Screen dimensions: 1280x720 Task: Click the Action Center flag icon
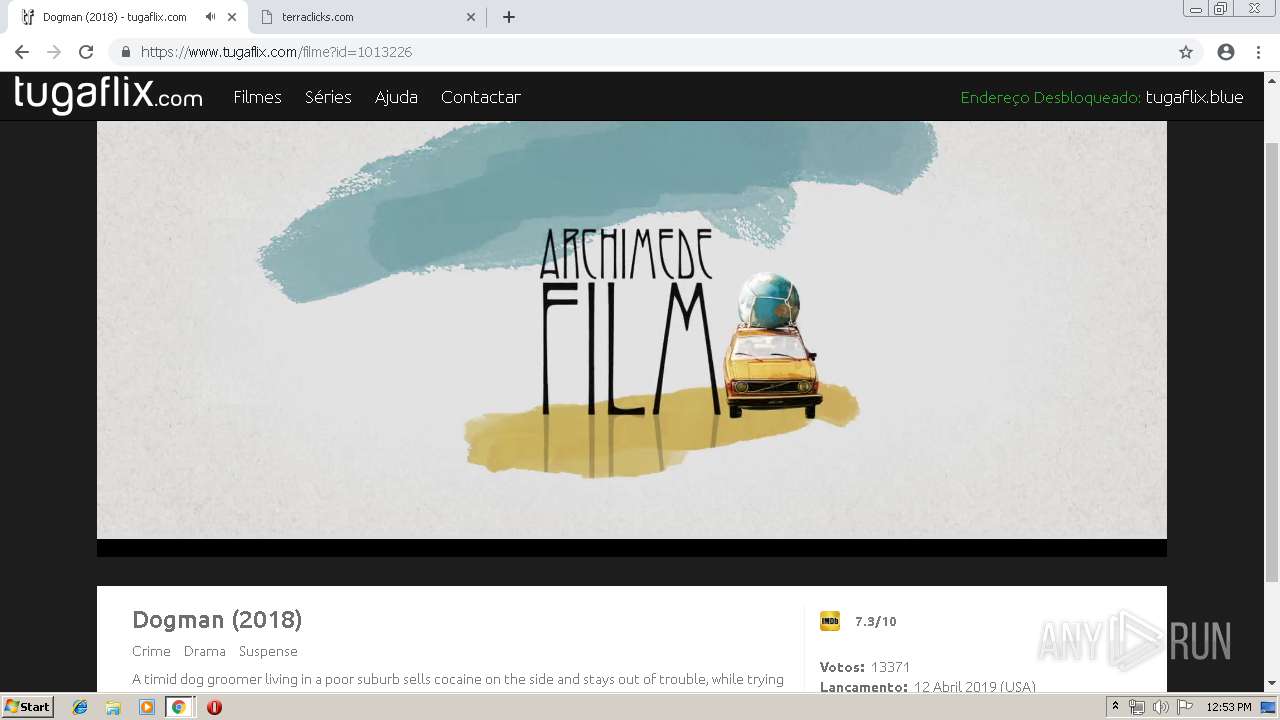coord(1185,707)
